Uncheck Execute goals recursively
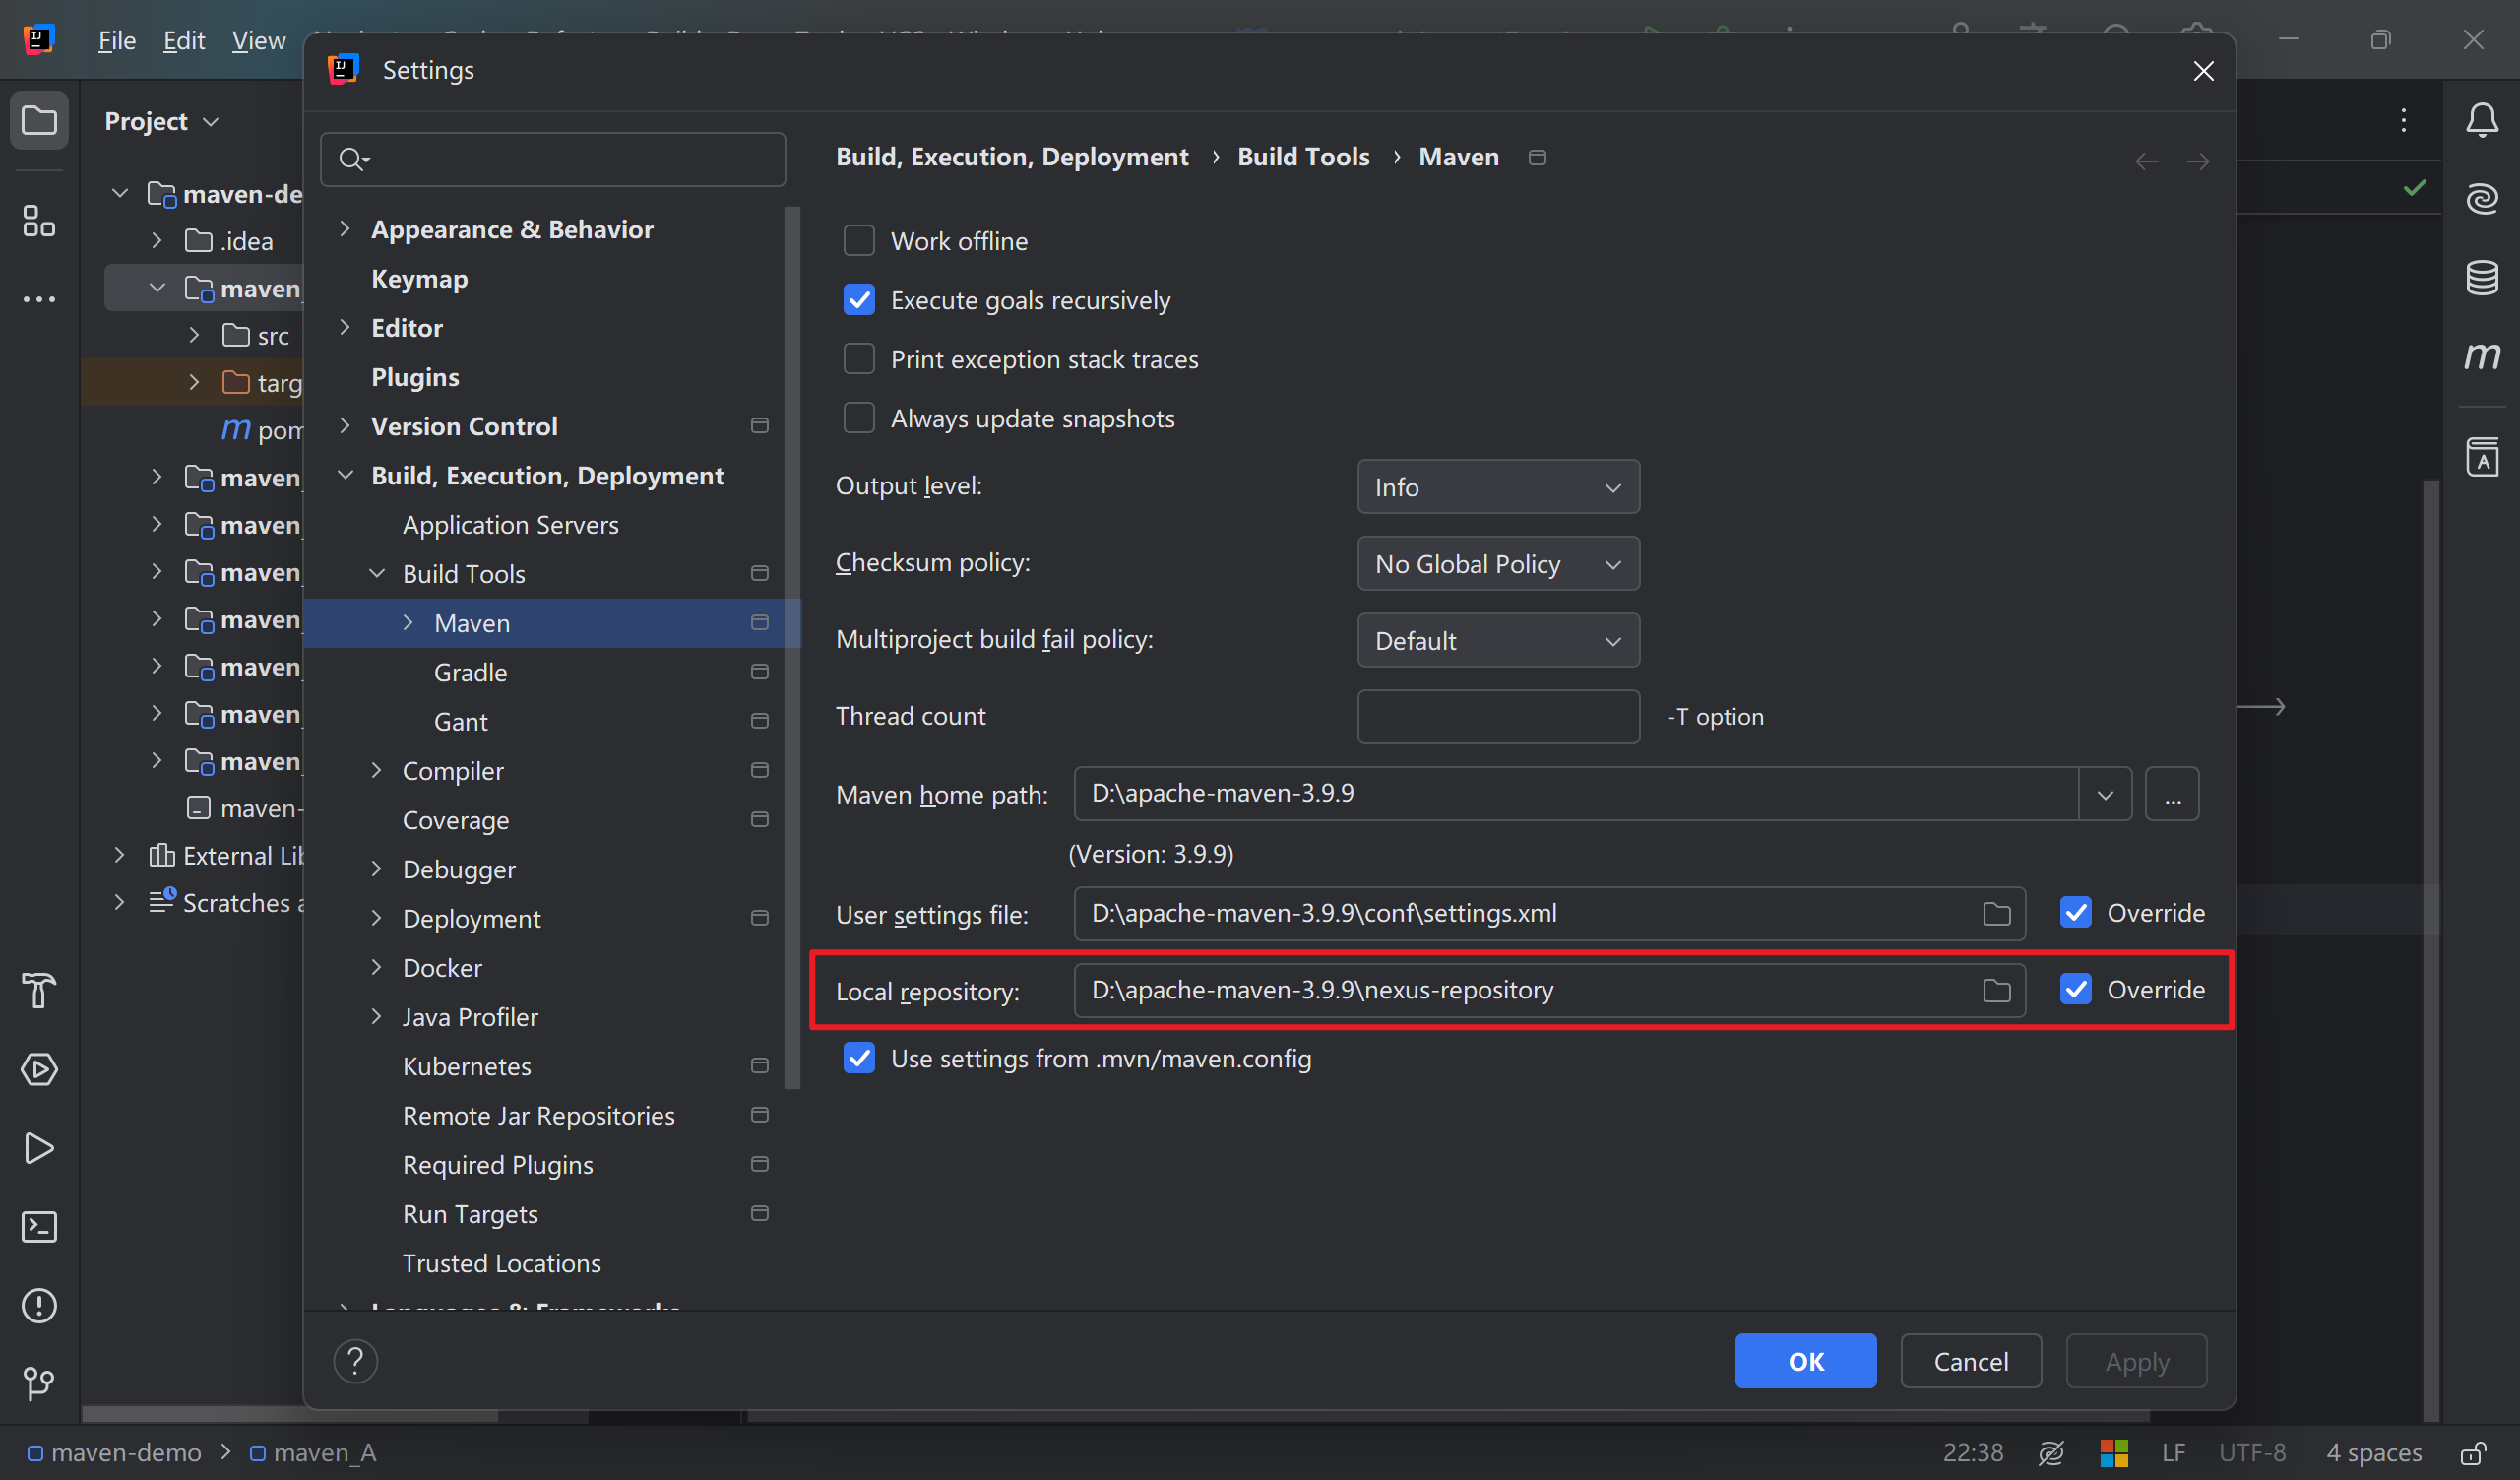Screen dimensions: 2520x1480 coord(859,300)
